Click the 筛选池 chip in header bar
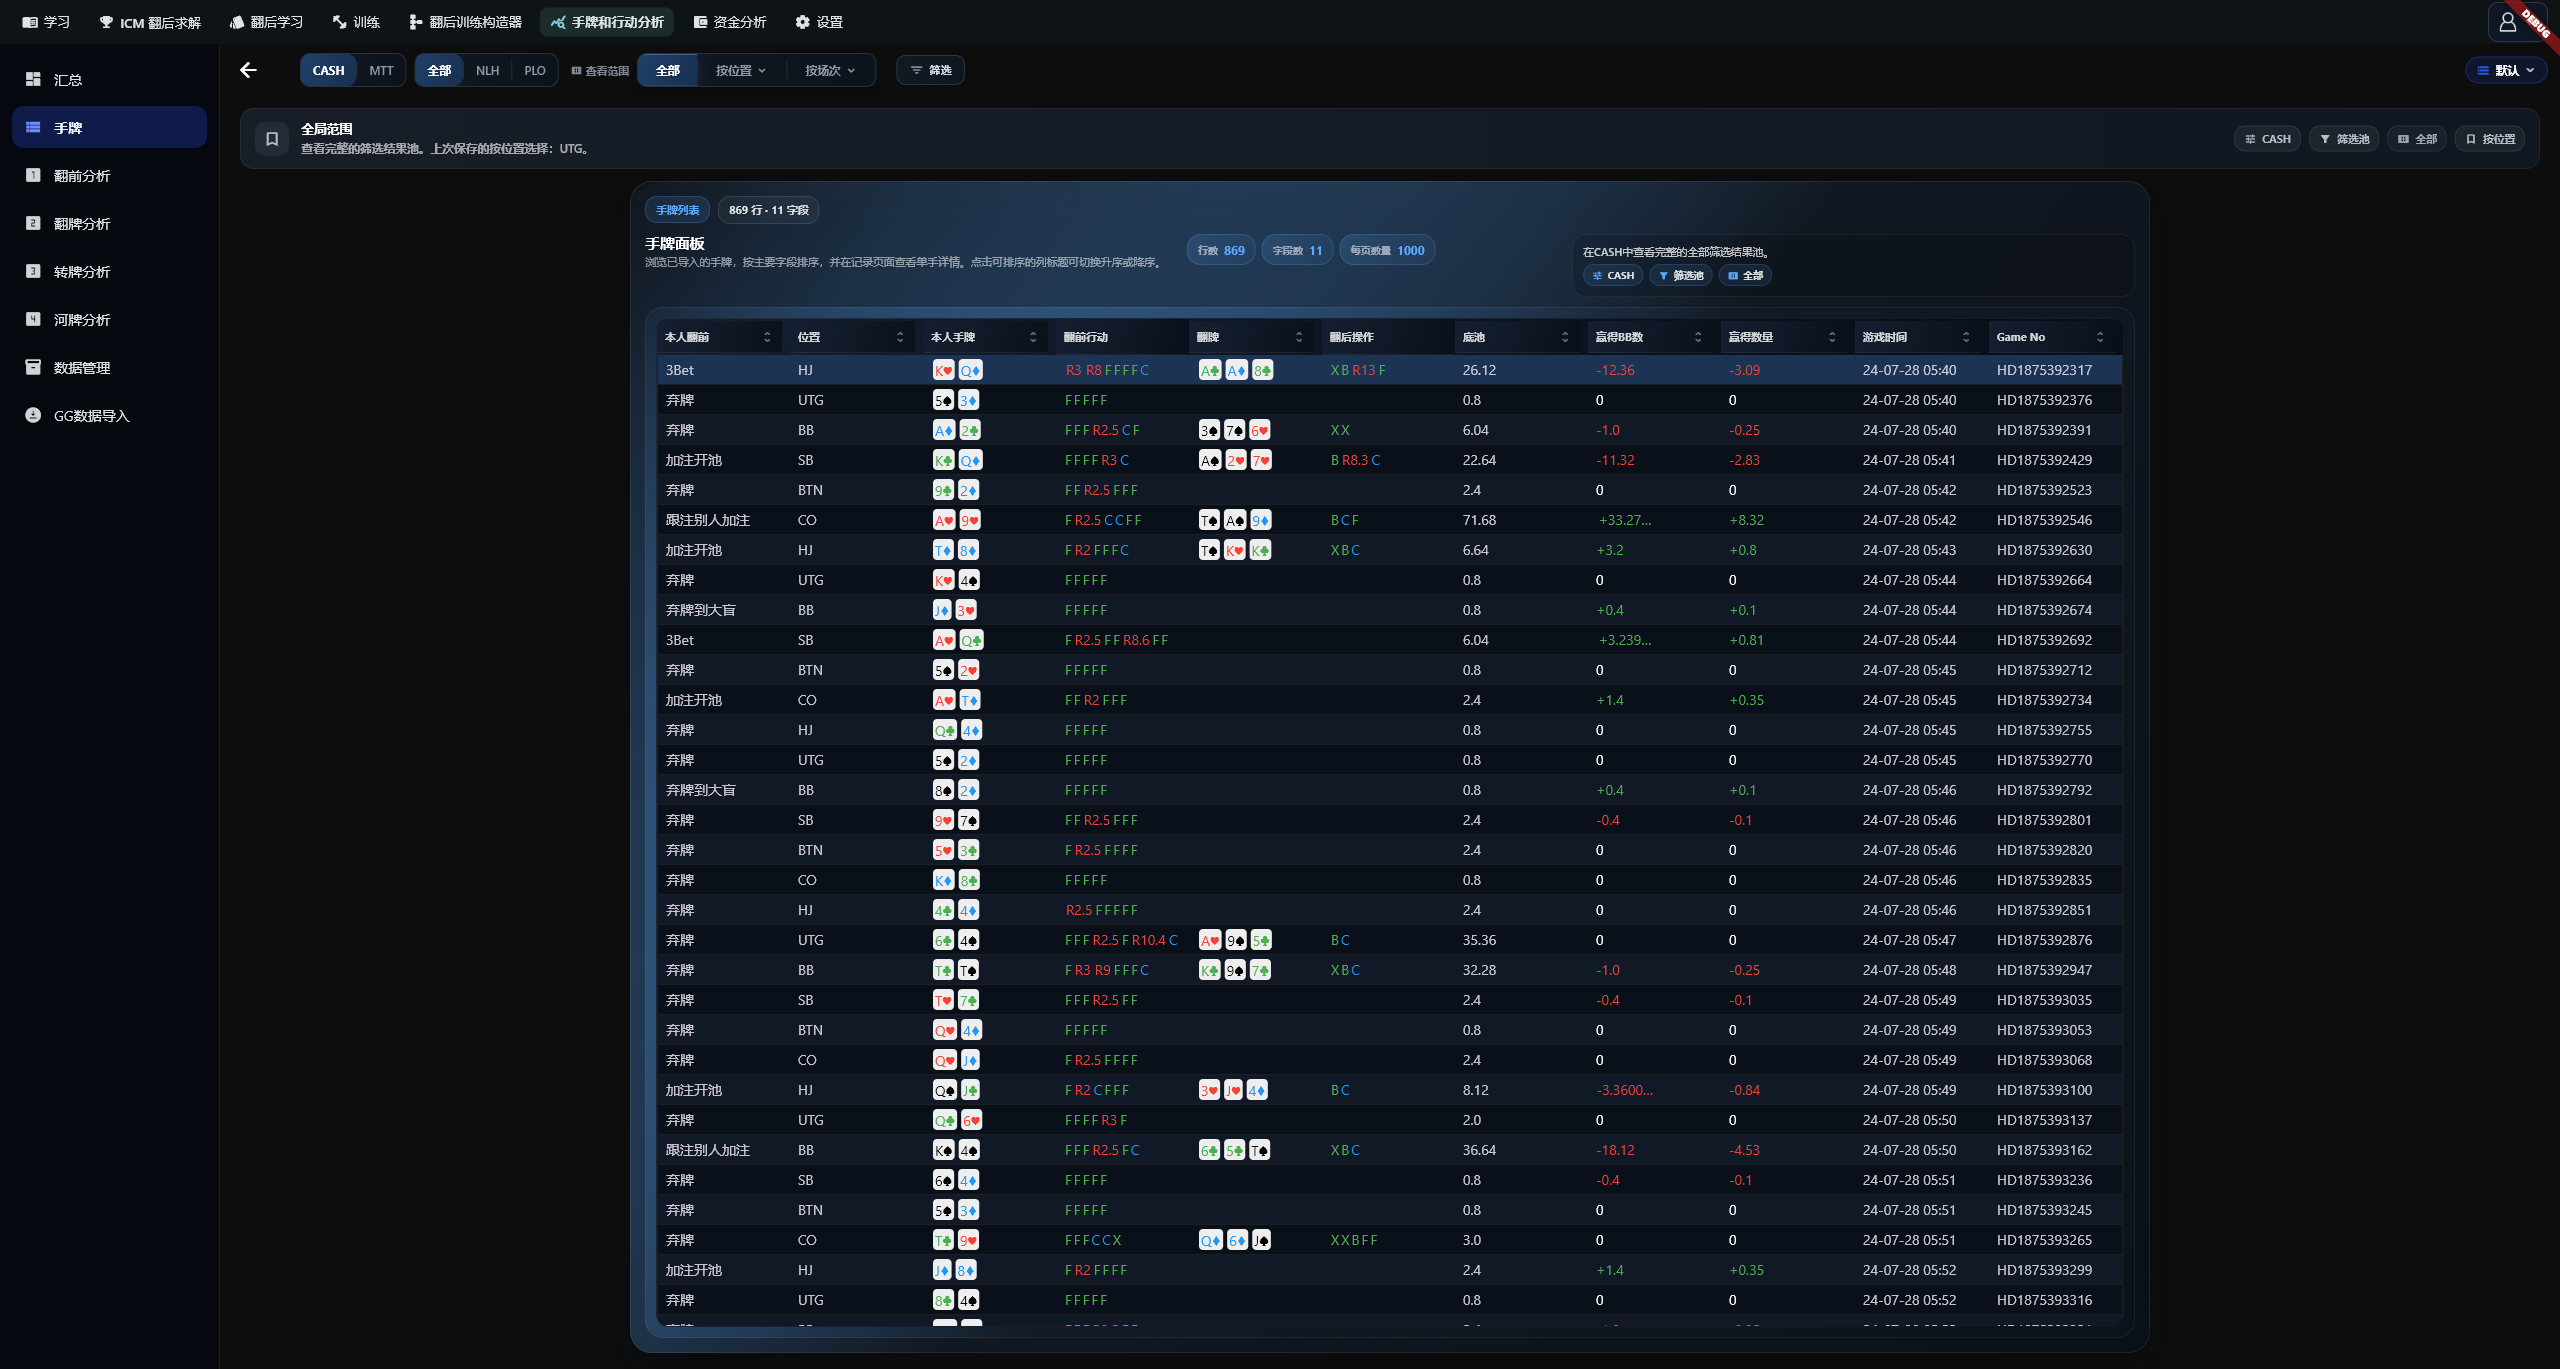The height and width of the screenshot is (1369, 2560). (x=2344, y=139)
